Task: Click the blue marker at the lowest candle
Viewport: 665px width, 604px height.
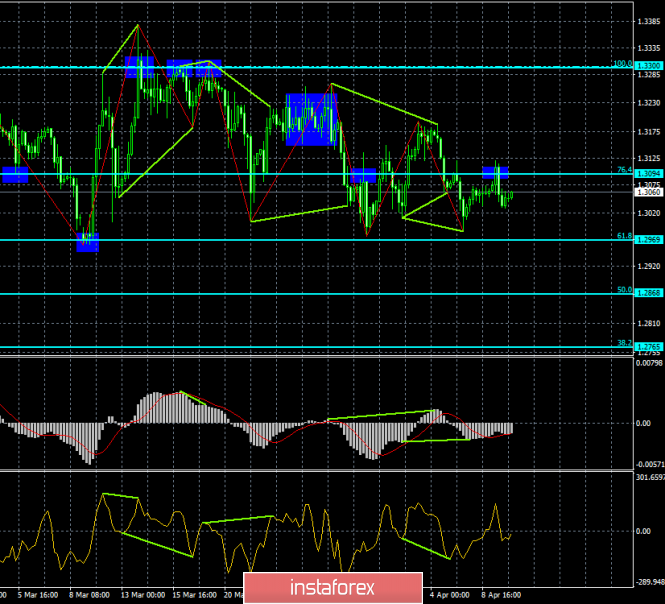Action: (x=88, y=242)
